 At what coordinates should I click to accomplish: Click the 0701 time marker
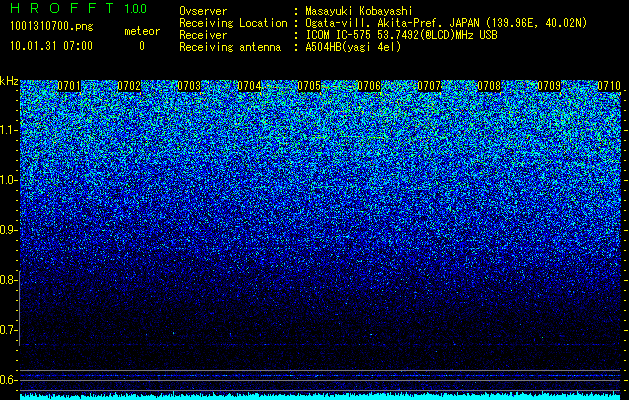69,86
